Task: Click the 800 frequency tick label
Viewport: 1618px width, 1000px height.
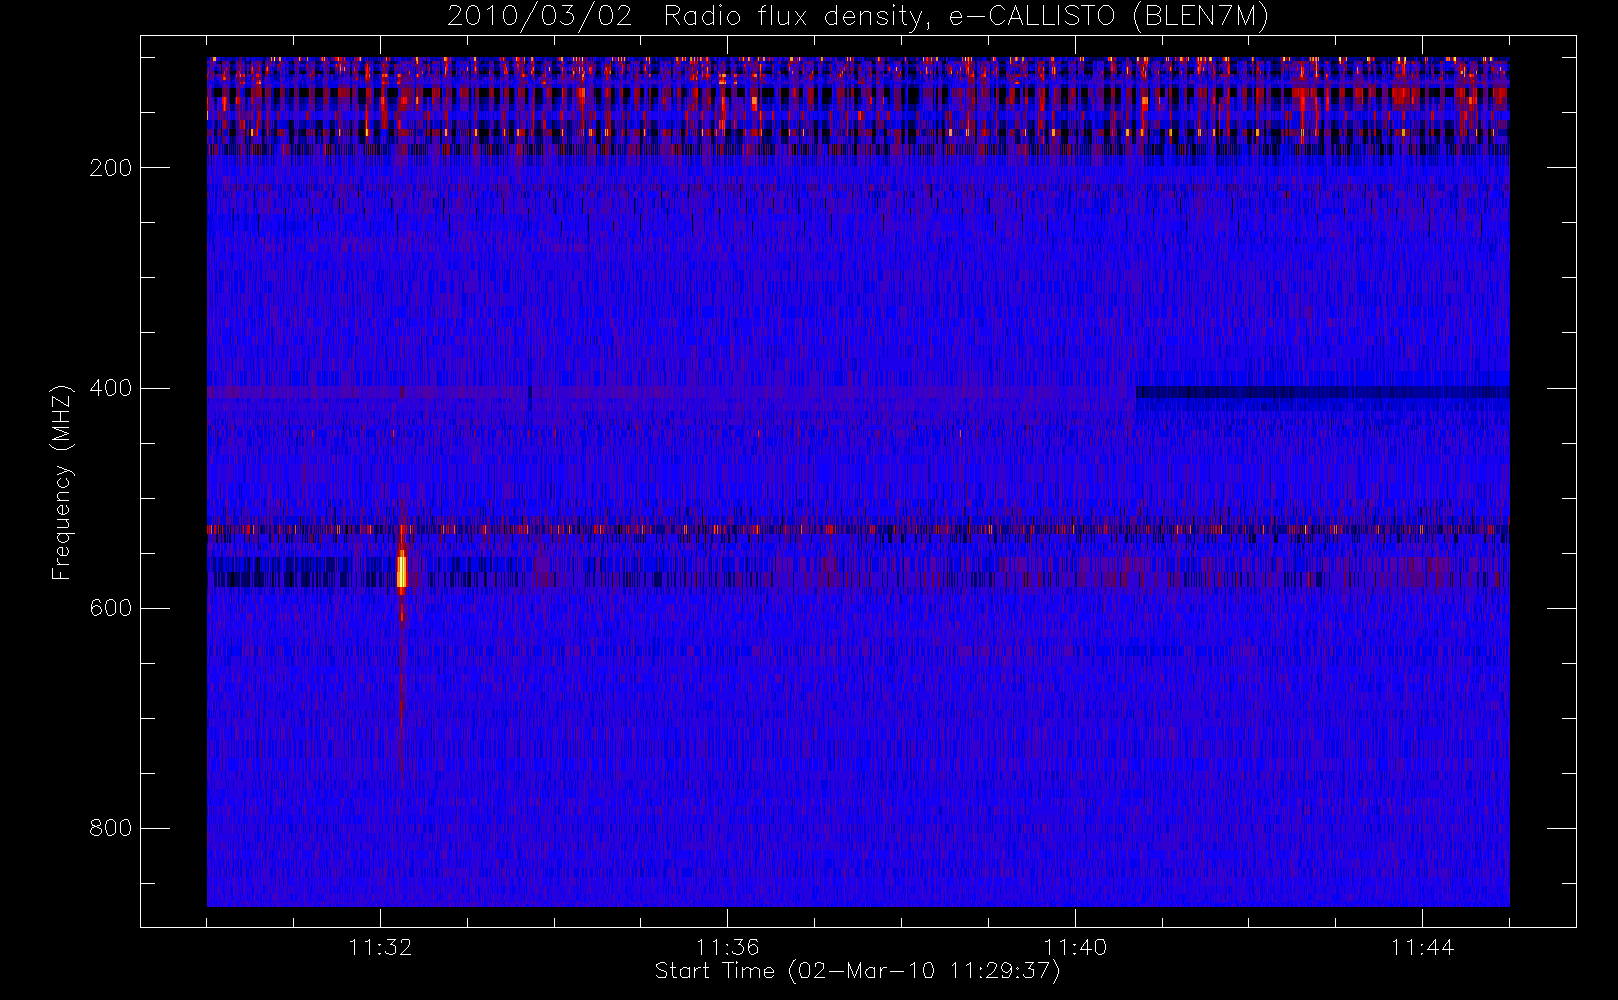Action: pyautogui.click(x=110, y=828)
